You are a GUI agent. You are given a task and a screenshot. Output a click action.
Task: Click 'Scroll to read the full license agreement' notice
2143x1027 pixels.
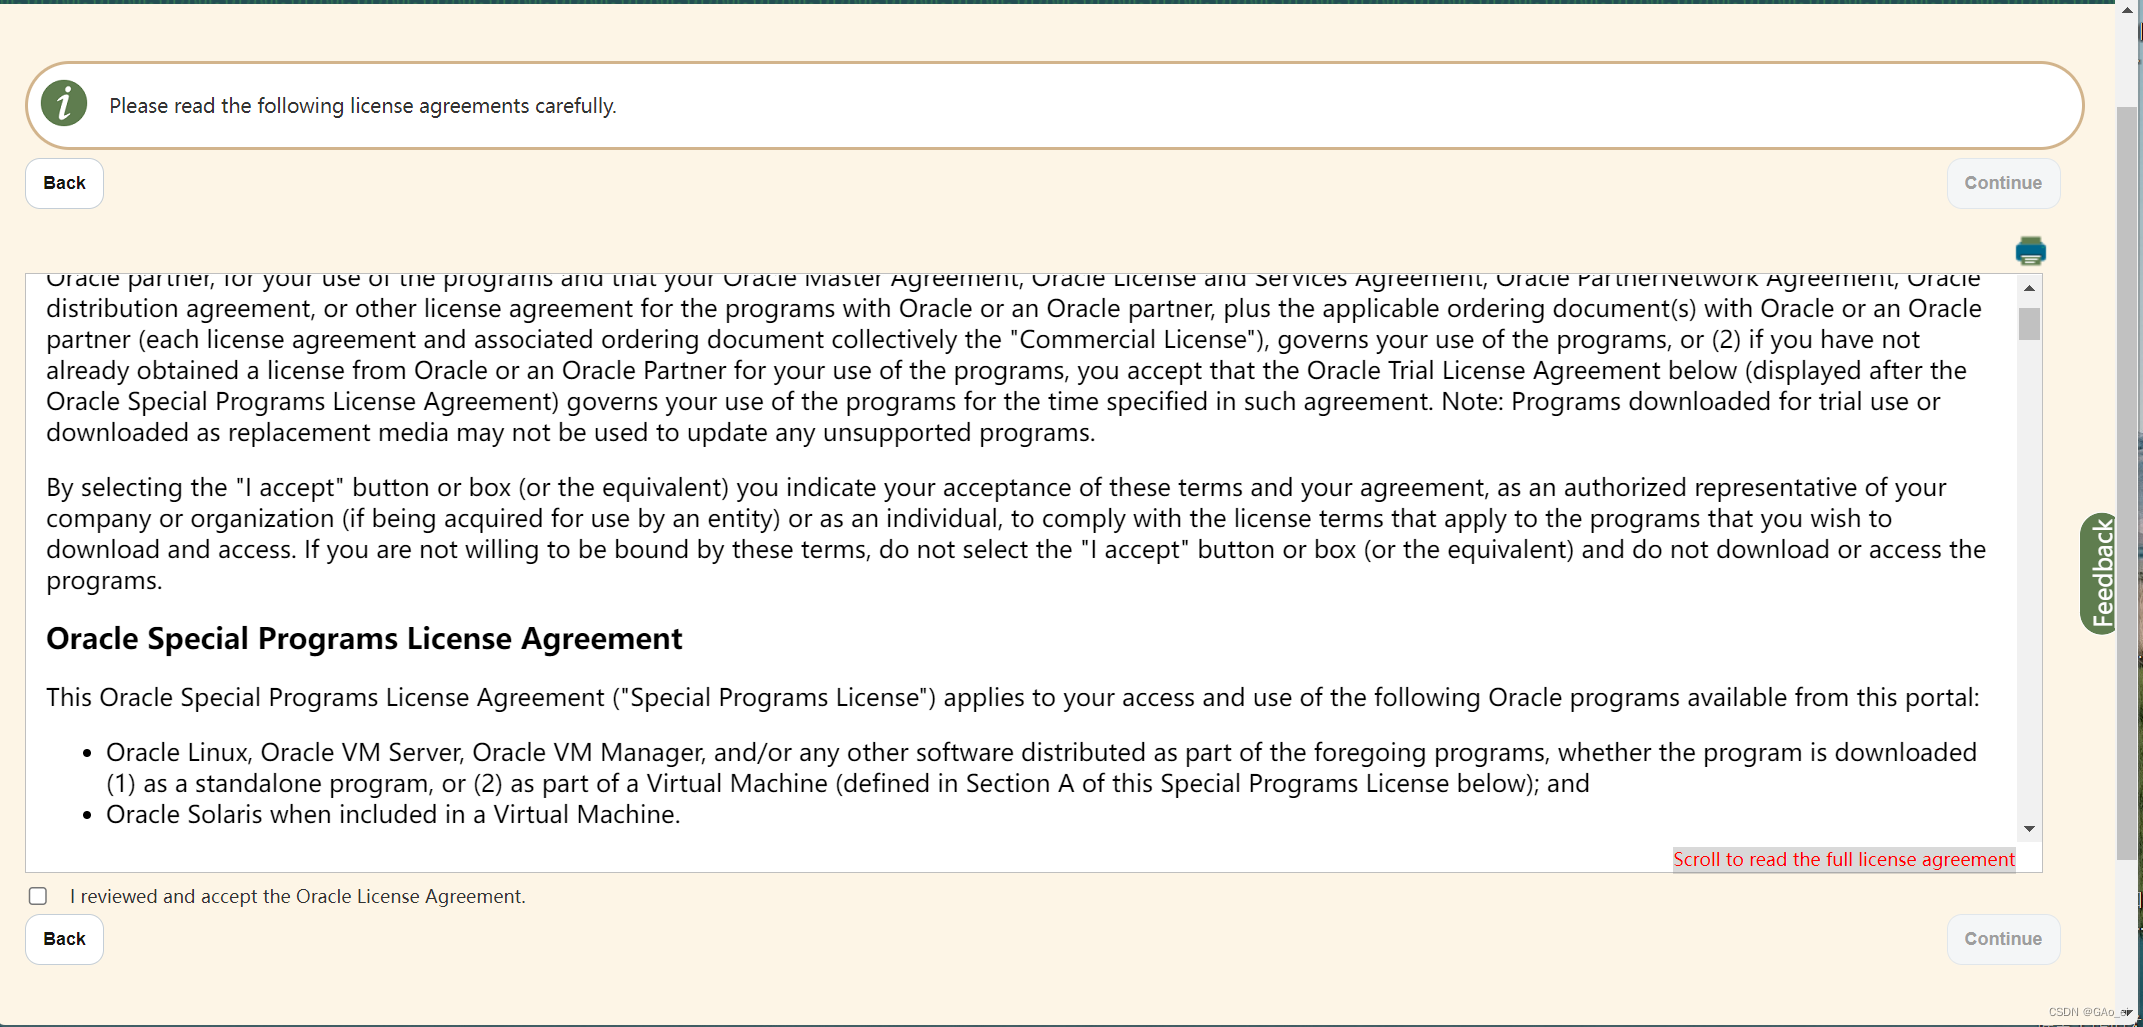pos(1844,859)
